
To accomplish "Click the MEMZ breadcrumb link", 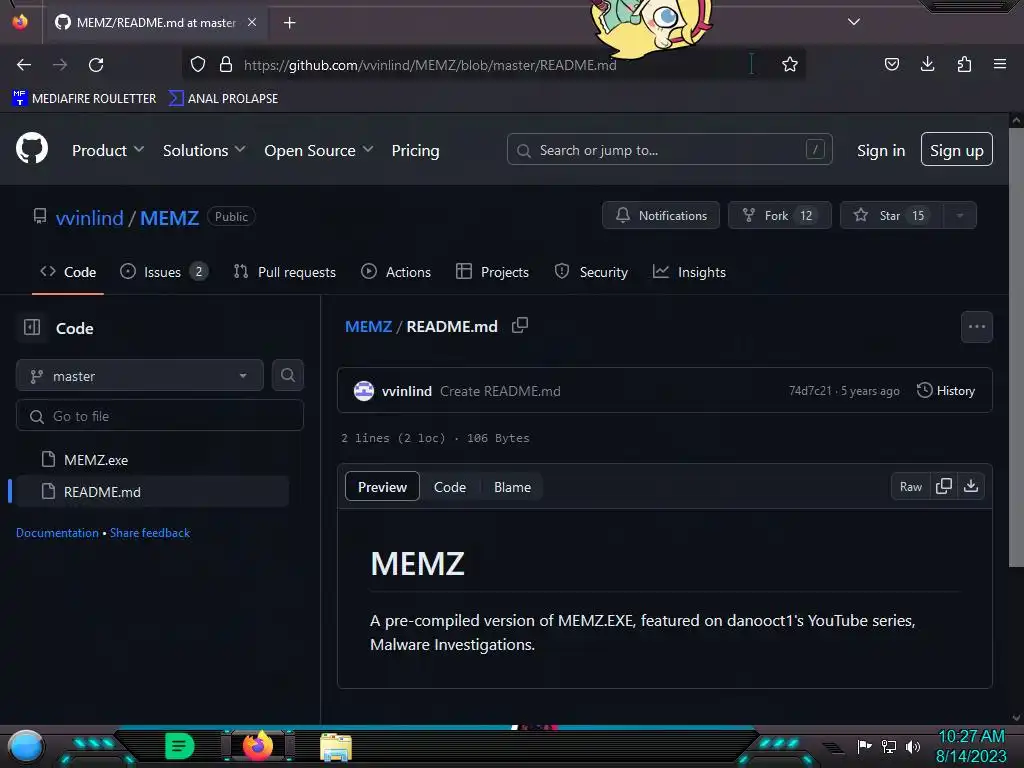I will 368,327.
